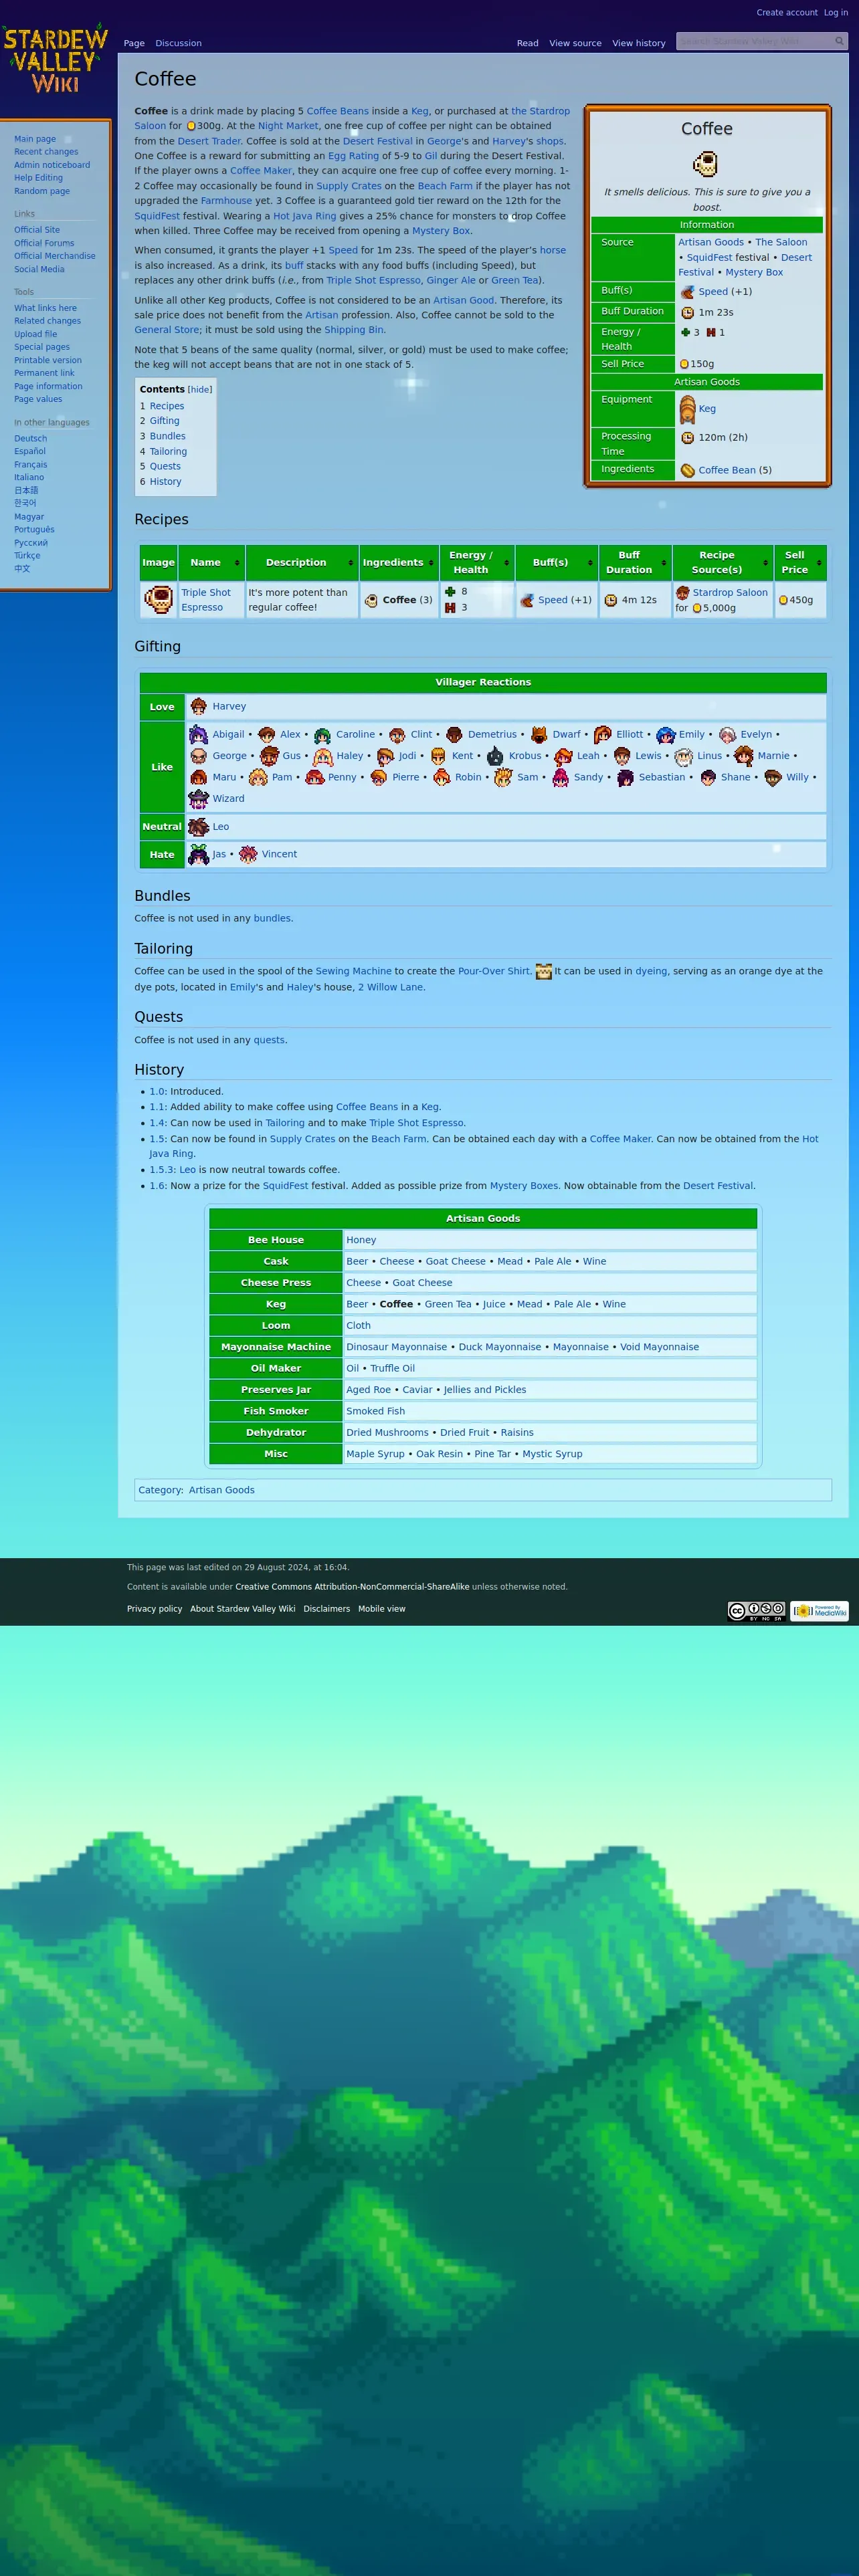The height and width of the screenshot is (2576, 859).
Task: Sort recipes table by Sell Price
Action: 800,562
